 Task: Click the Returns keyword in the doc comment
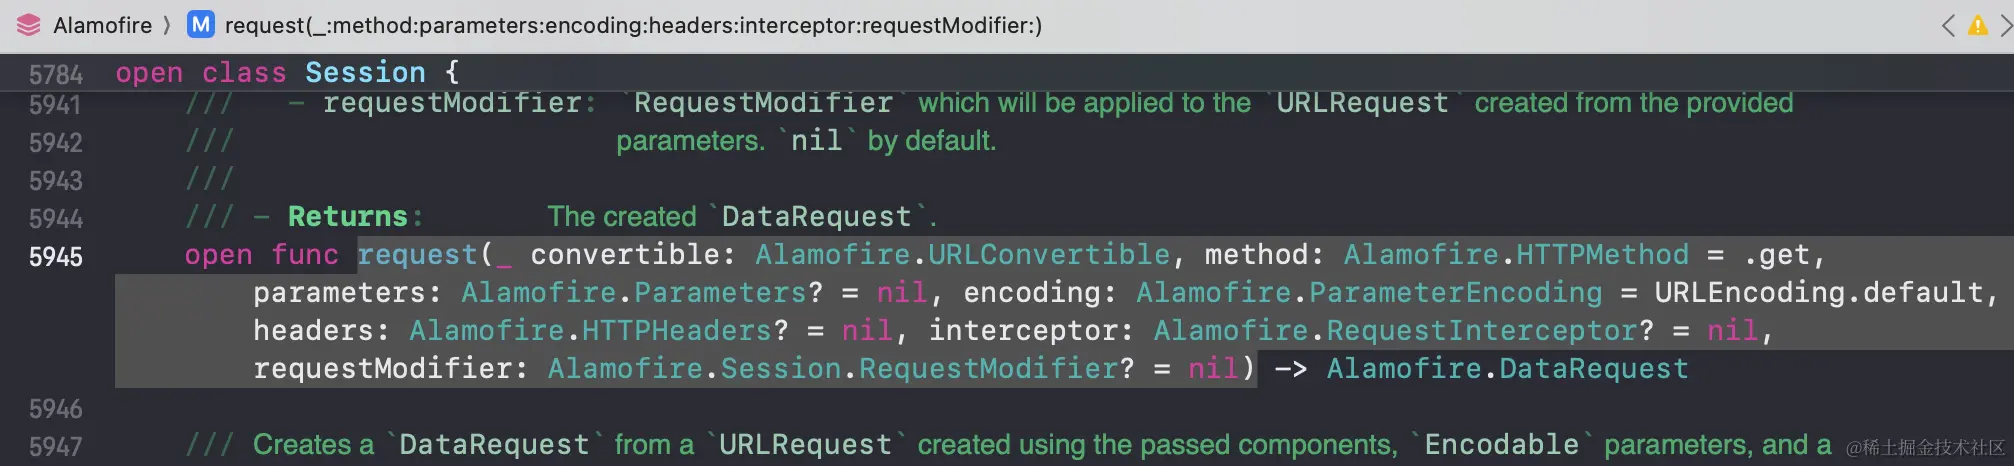348,217
